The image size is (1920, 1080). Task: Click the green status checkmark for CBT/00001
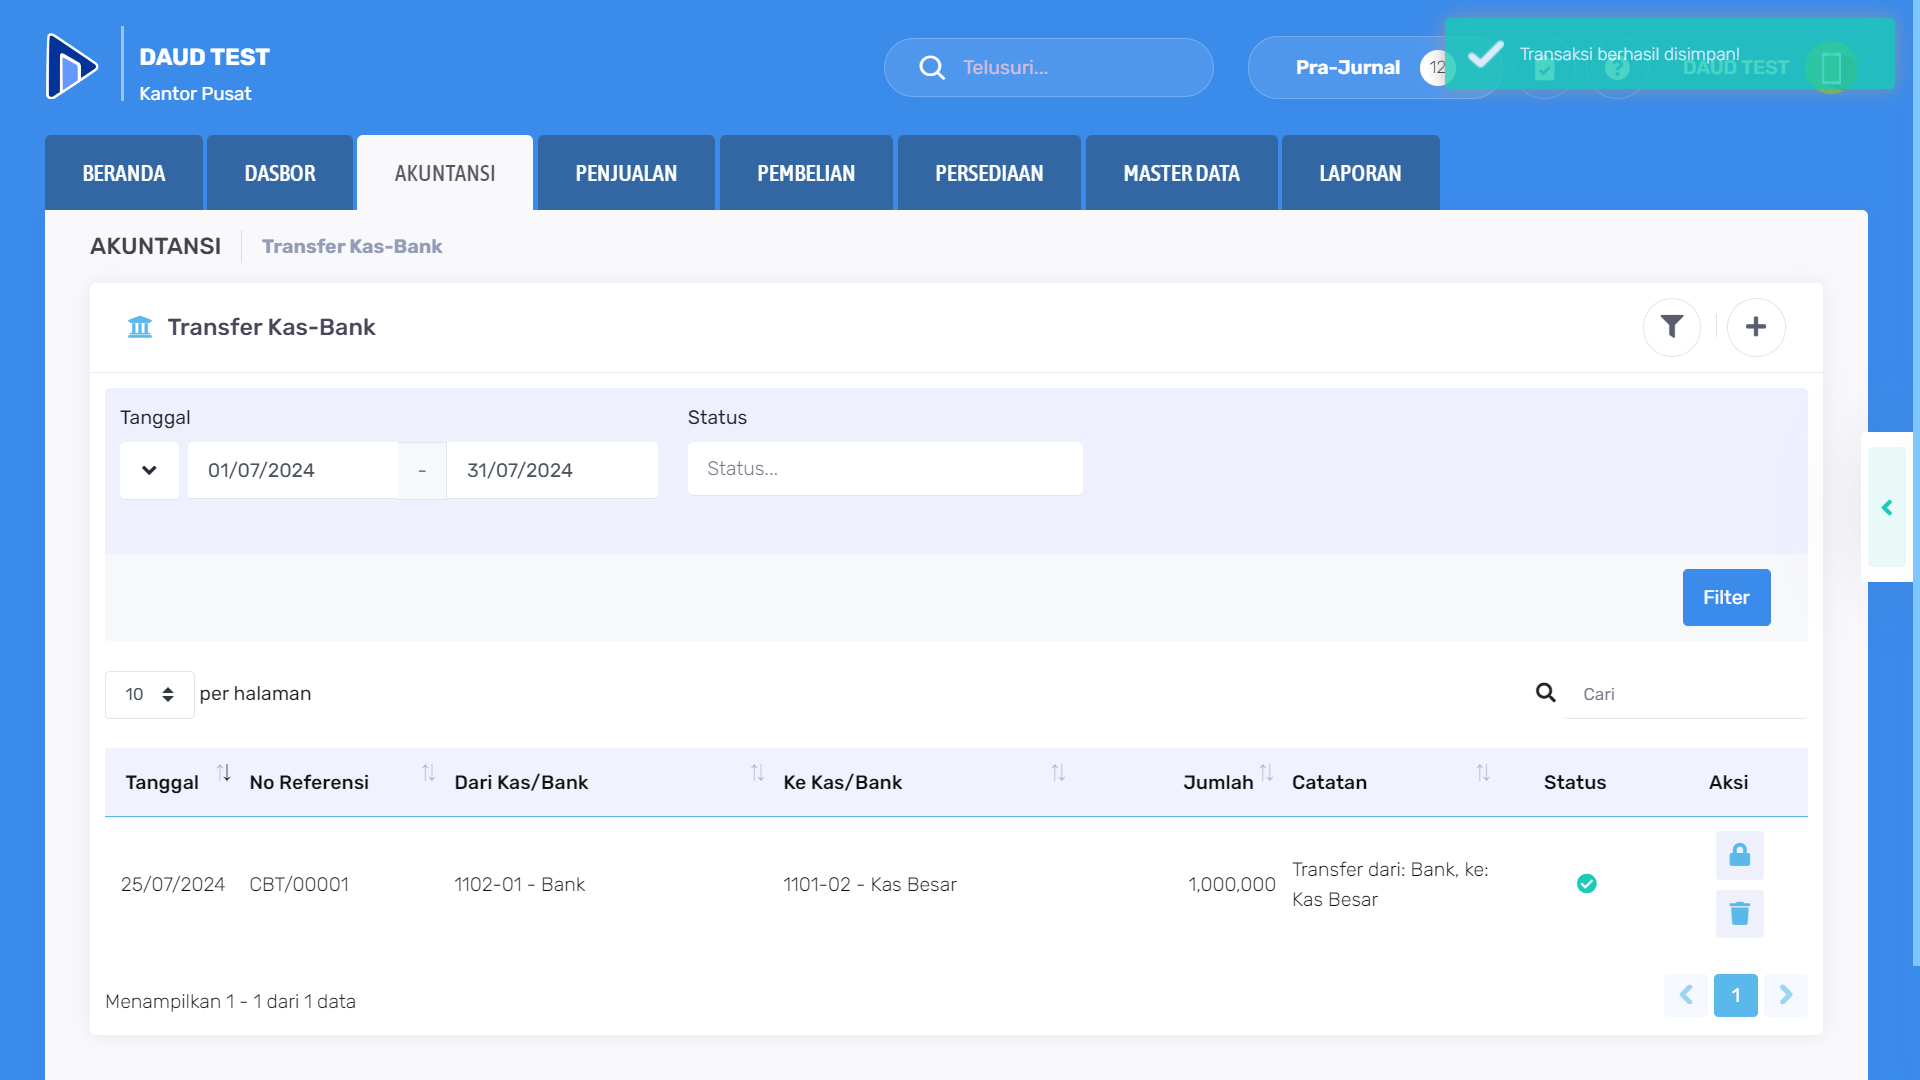(x=1587, y=884)
